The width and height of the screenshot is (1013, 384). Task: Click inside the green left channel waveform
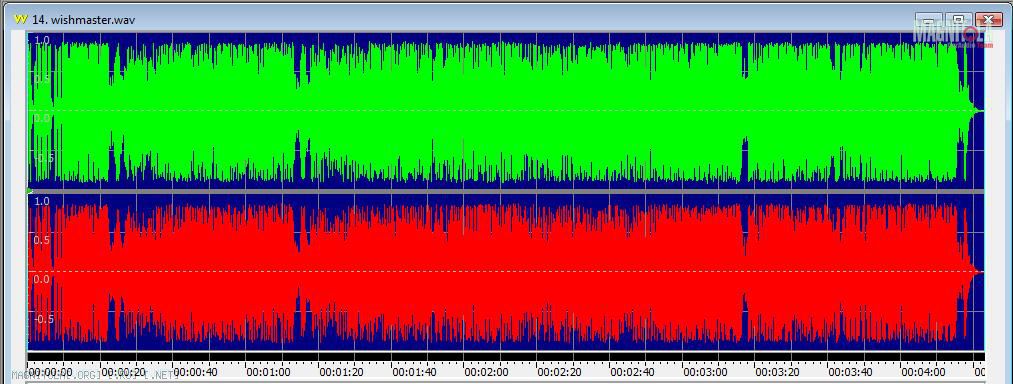pyautogui.click(x=505, y=111)
